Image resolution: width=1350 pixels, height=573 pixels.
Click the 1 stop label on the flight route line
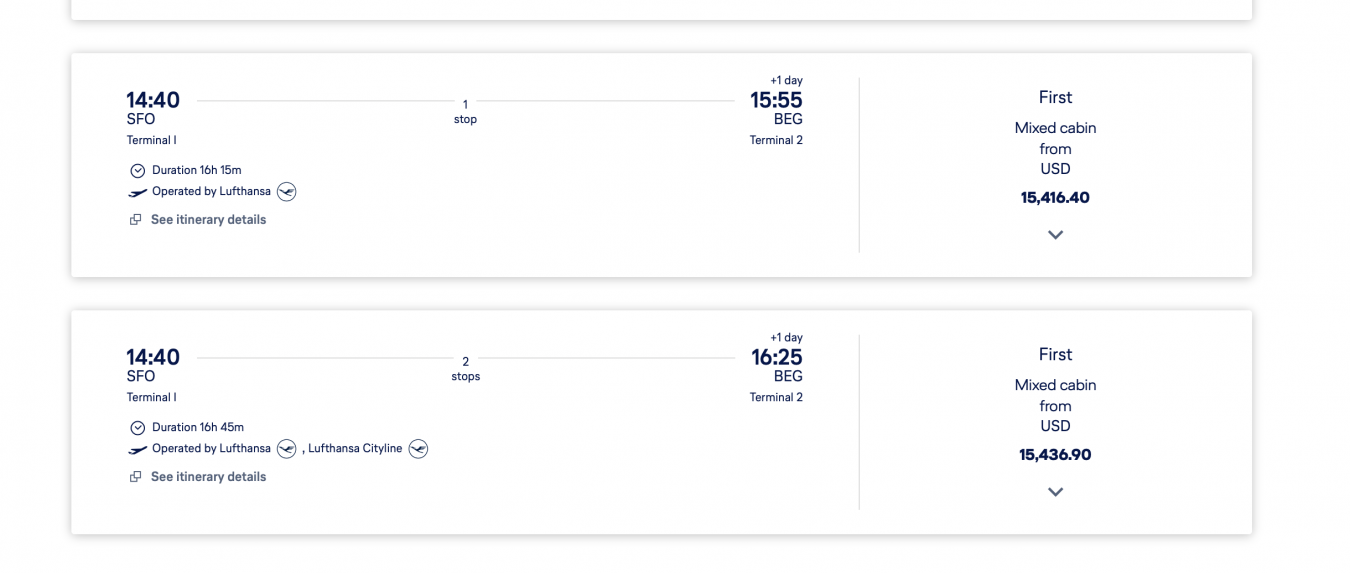coord(465,112)
